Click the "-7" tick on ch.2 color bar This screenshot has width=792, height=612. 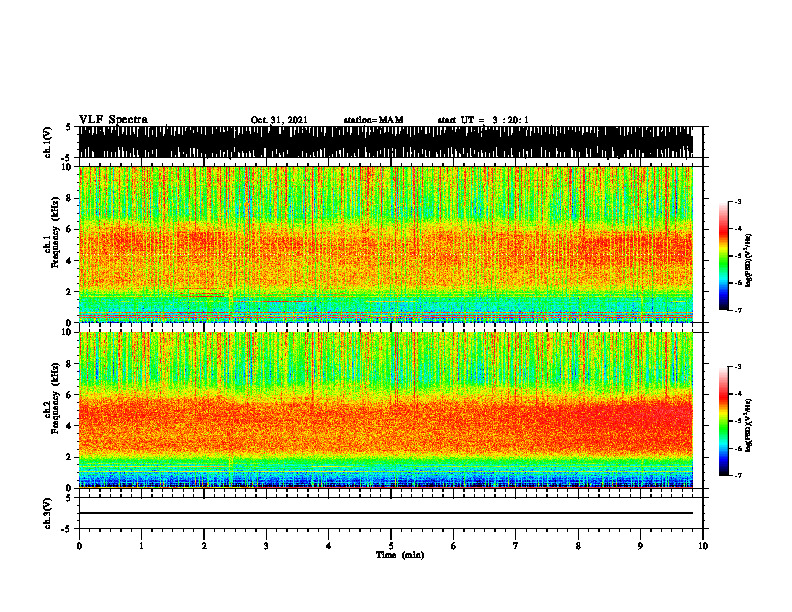[738, 475]
